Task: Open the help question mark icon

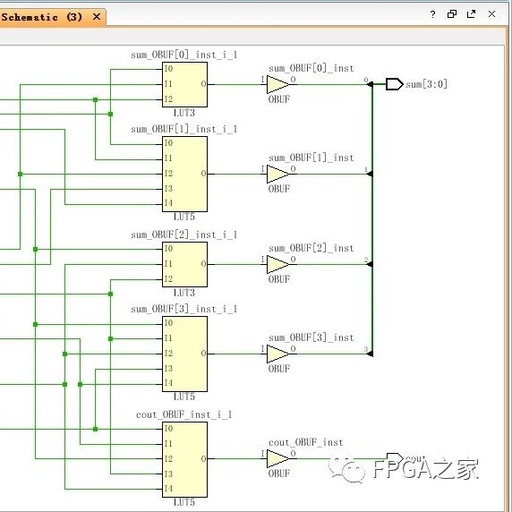Action: (x=432, y=14)
